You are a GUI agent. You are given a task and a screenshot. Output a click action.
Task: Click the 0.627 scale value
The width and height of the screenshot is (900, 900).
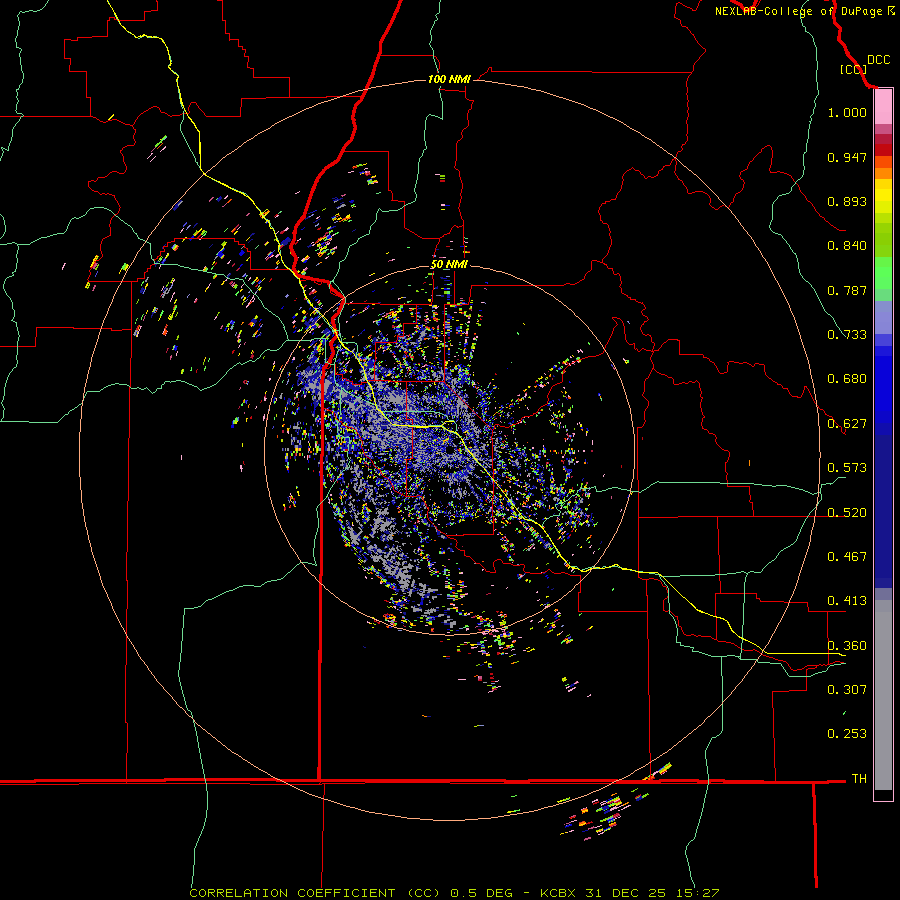pyautogui.click(x=847, y=424)
